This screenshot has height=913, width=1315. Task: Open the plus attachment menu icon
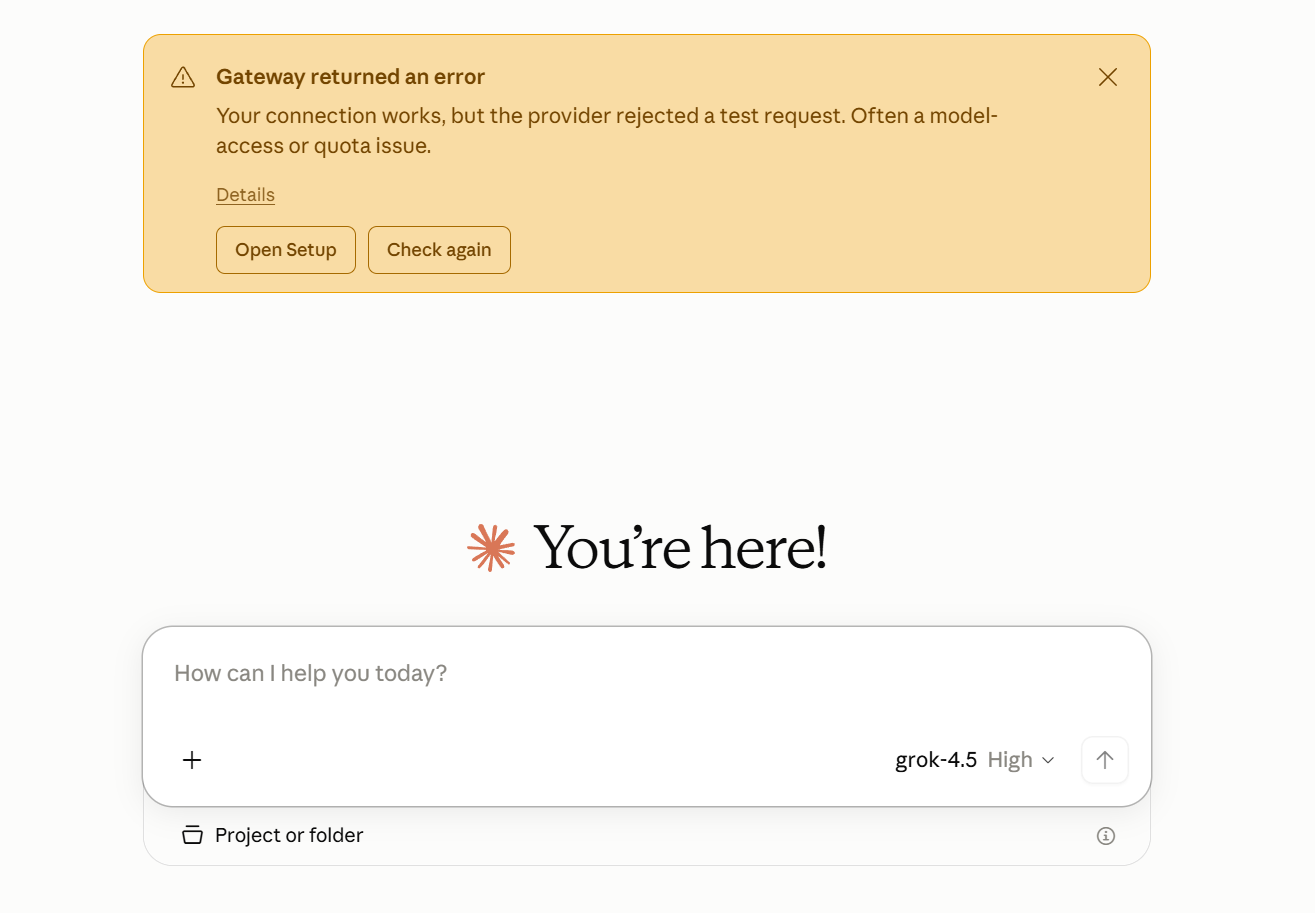[x=192, y=760]
